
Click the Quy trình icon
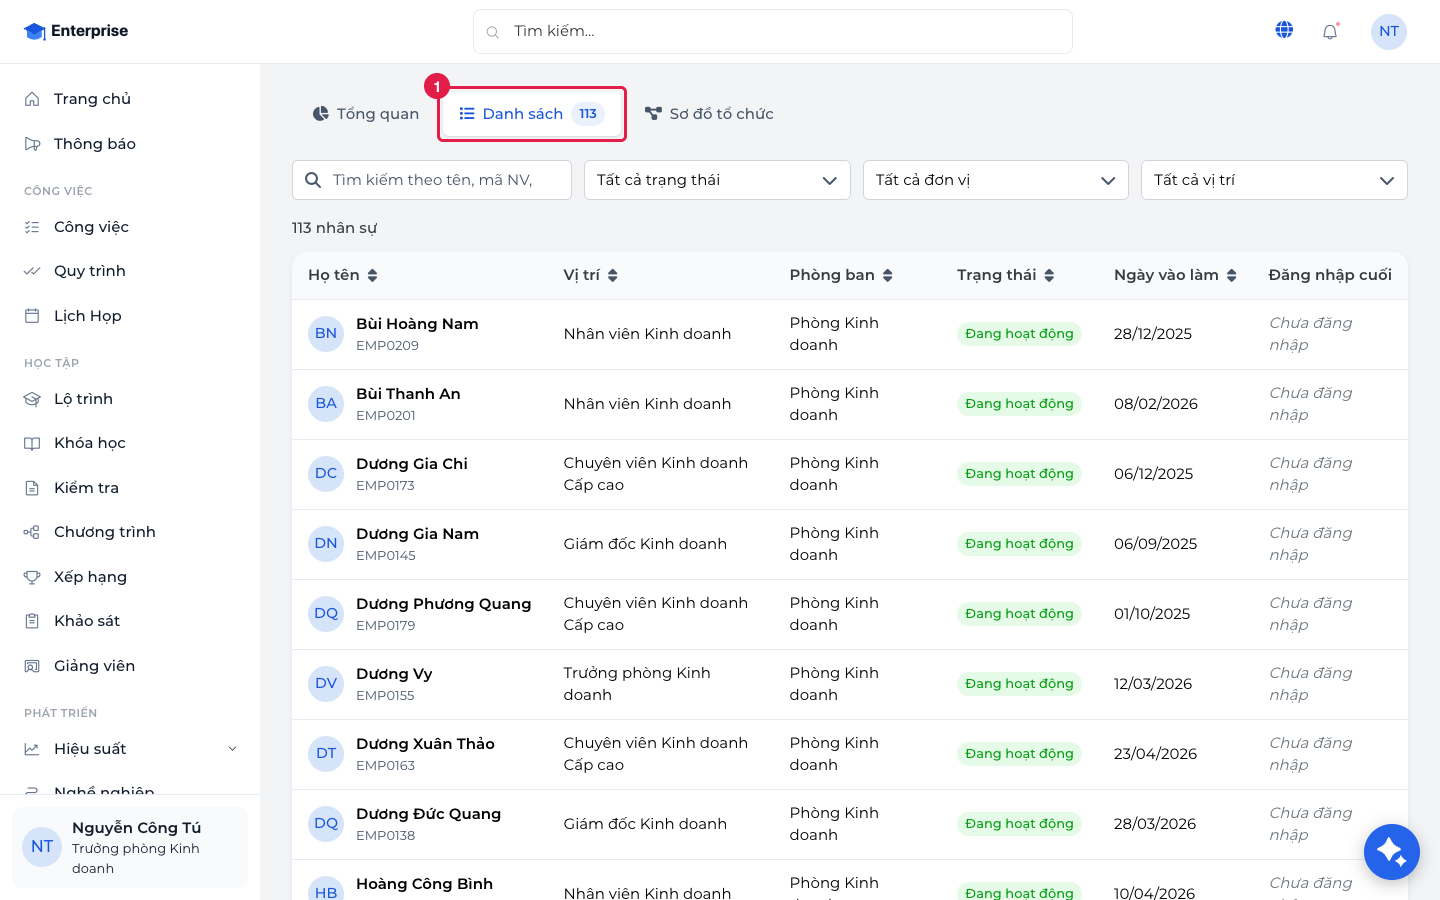32,271
